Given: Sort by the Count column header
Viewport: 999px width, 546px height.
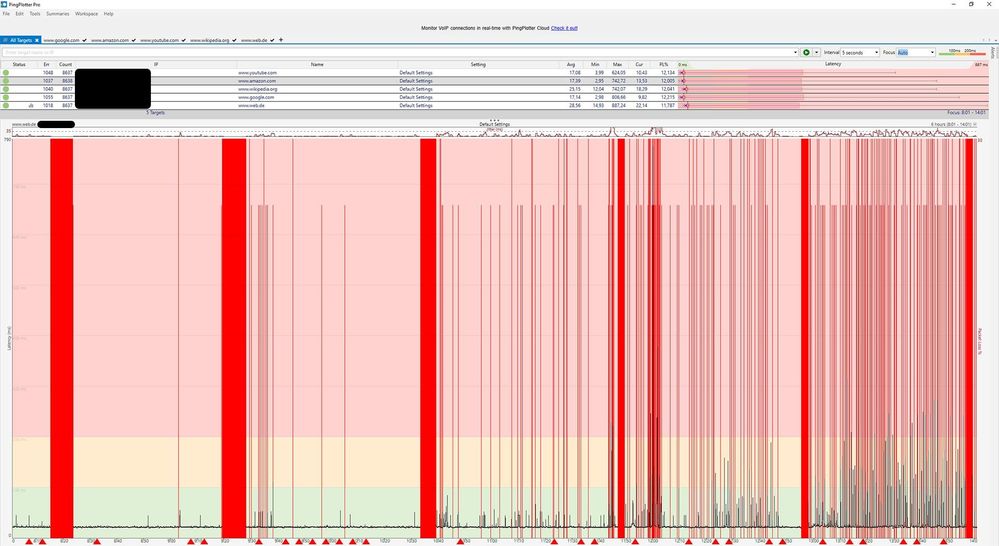Looking at the screenshot, I should click(x=65, y=64).
